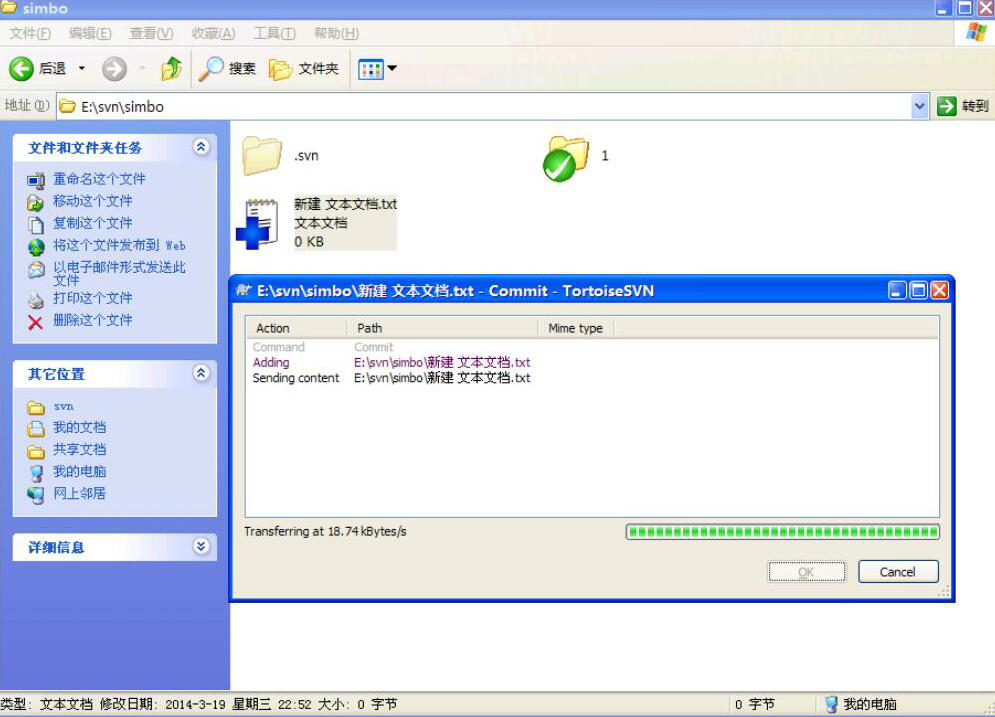Click the Cancel button in Commit dialog
Screen dimensions: 995x717
898,572
